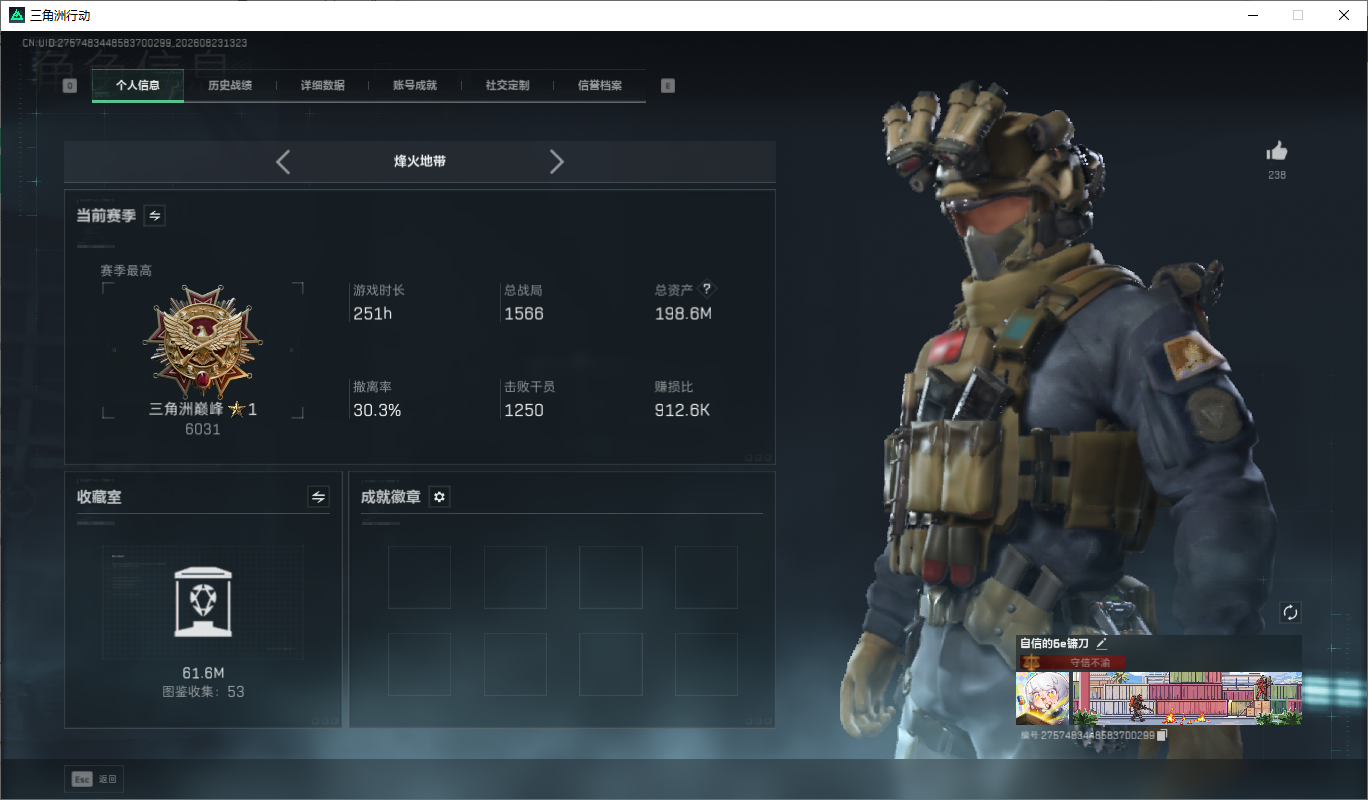Select the 社交定制 tab
Viewport: 1368px width, 800px height.
coord(508,86)
